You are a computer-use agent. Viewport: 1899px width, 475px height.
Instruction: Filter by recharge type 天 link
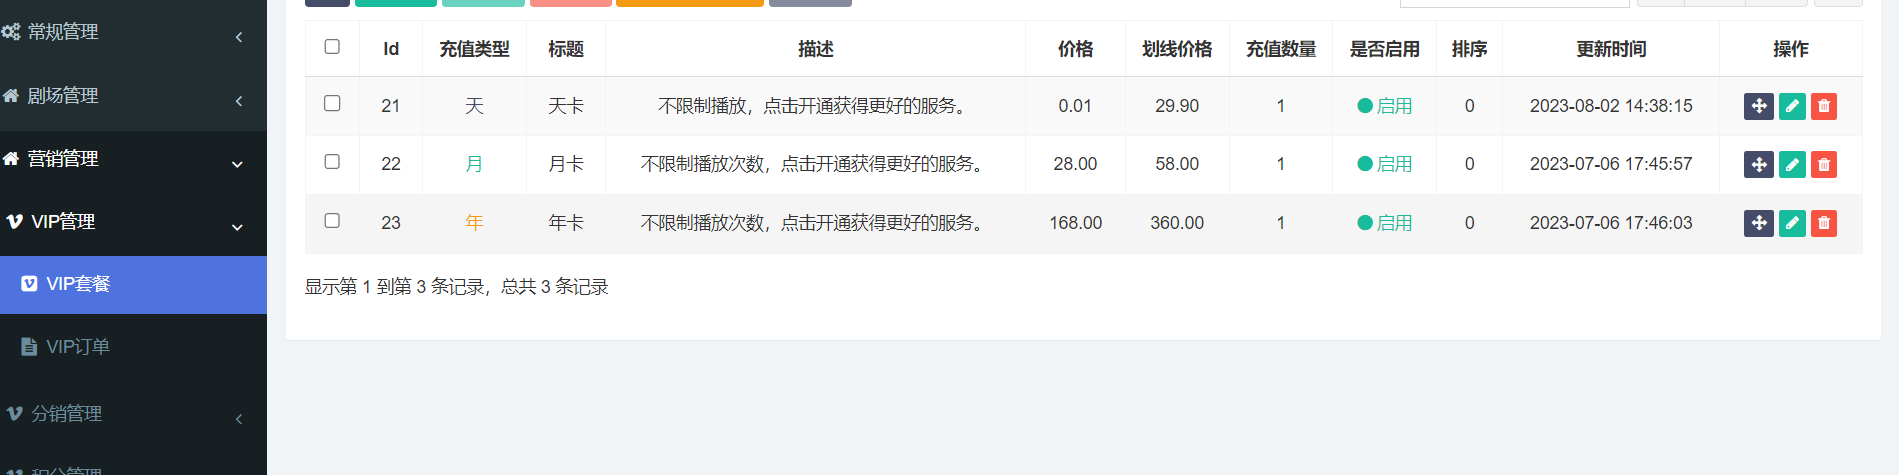point(474,106)
